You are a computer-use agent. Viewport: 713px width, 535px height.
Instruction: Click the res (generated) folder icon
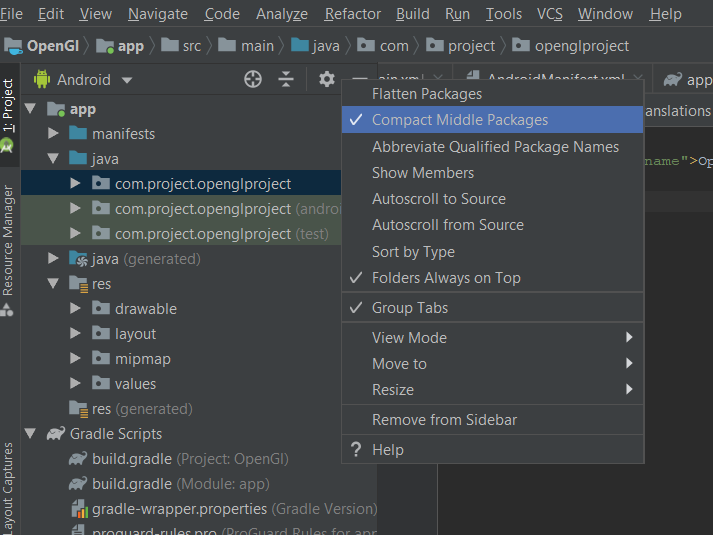(x=78, y=409)
